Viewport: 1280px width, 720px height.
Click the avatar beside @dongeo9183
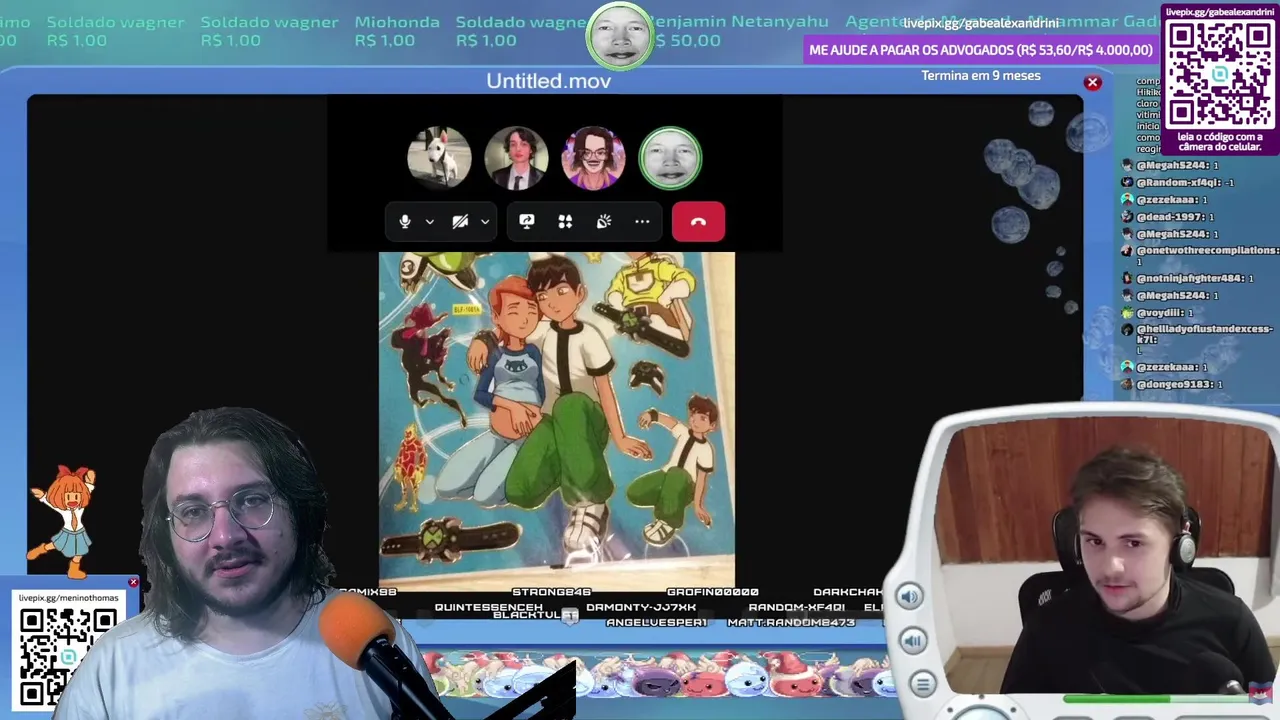click(1127, 384)
